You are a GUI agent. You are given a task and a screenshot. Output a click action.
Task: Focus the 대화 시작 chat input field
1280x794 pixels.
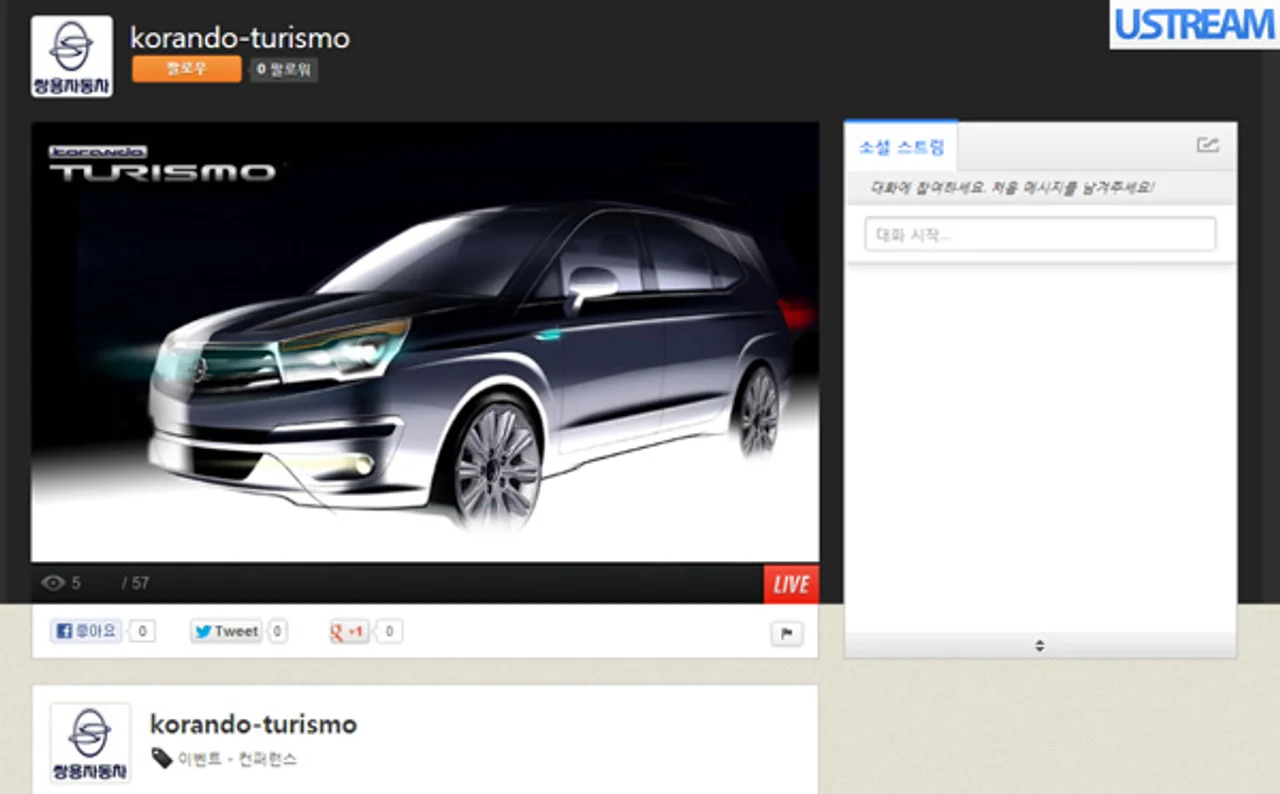pos(1040,235)
